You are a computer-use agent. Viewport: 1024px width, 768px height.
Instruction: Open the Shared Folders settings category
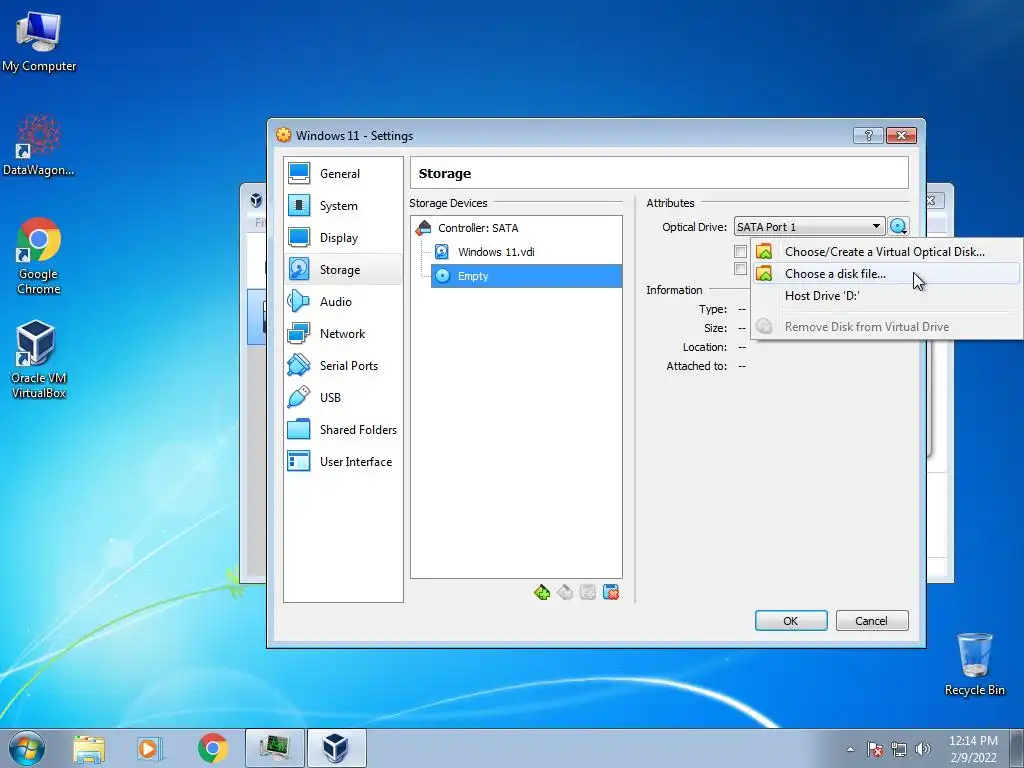(x=343, y=430)
